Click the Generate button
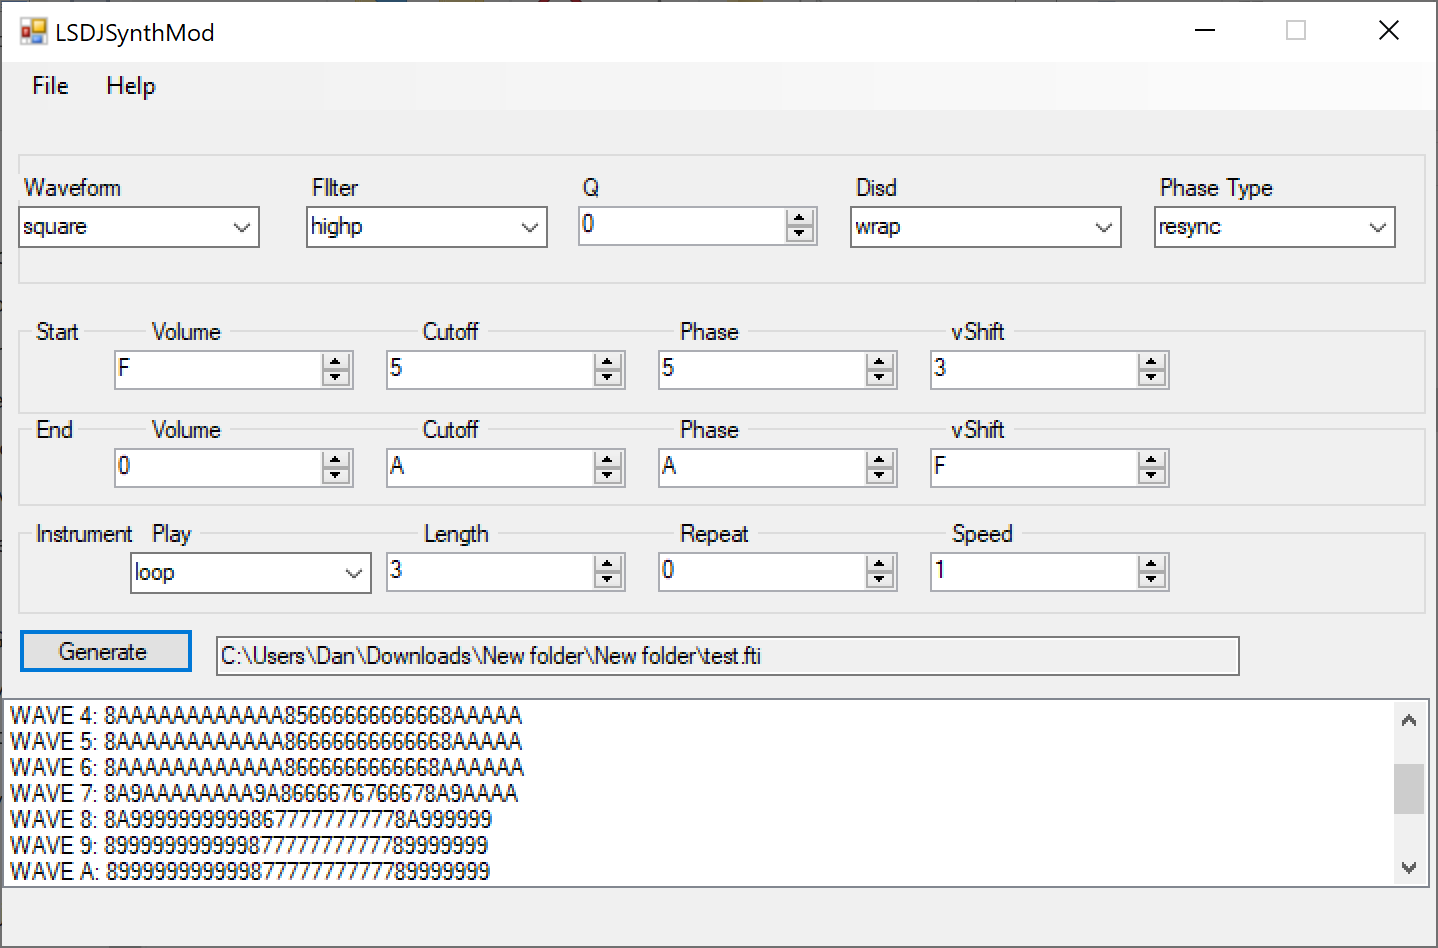Image resolution: width=1438 pixels, height=948 pixels. pyautogui.click(x=105, y=651)
